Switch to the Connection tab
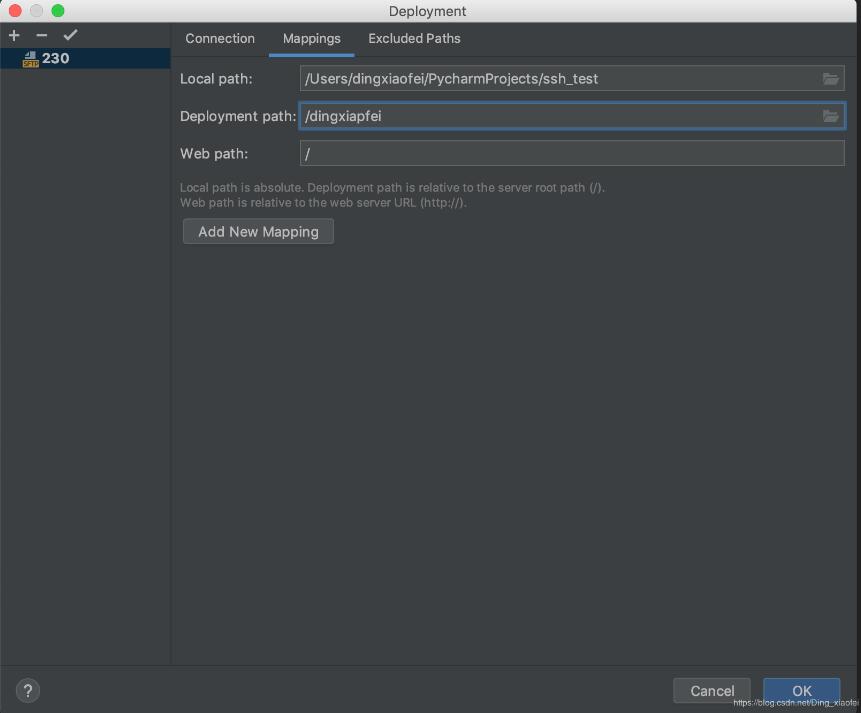The image size is (861, 713). pos(220,38)
